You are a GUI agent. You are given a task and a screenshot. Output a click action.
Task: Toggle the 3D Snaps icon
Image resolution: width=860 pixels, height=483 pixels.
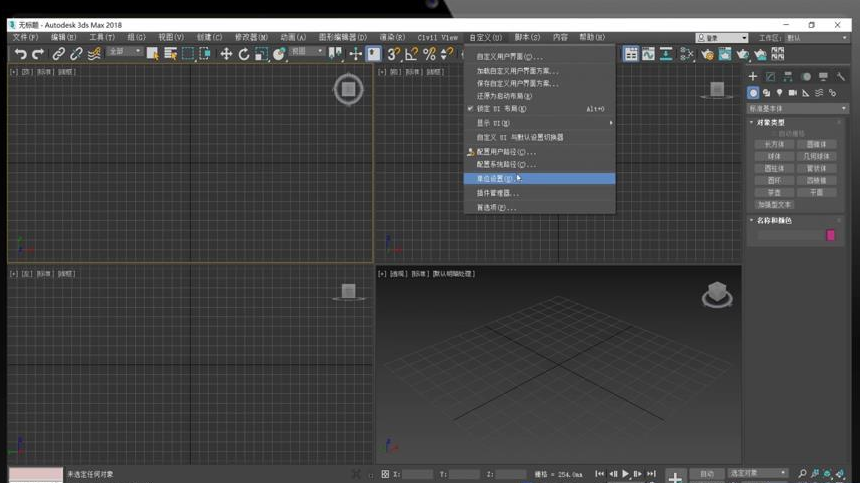click(x=393, y=54)
